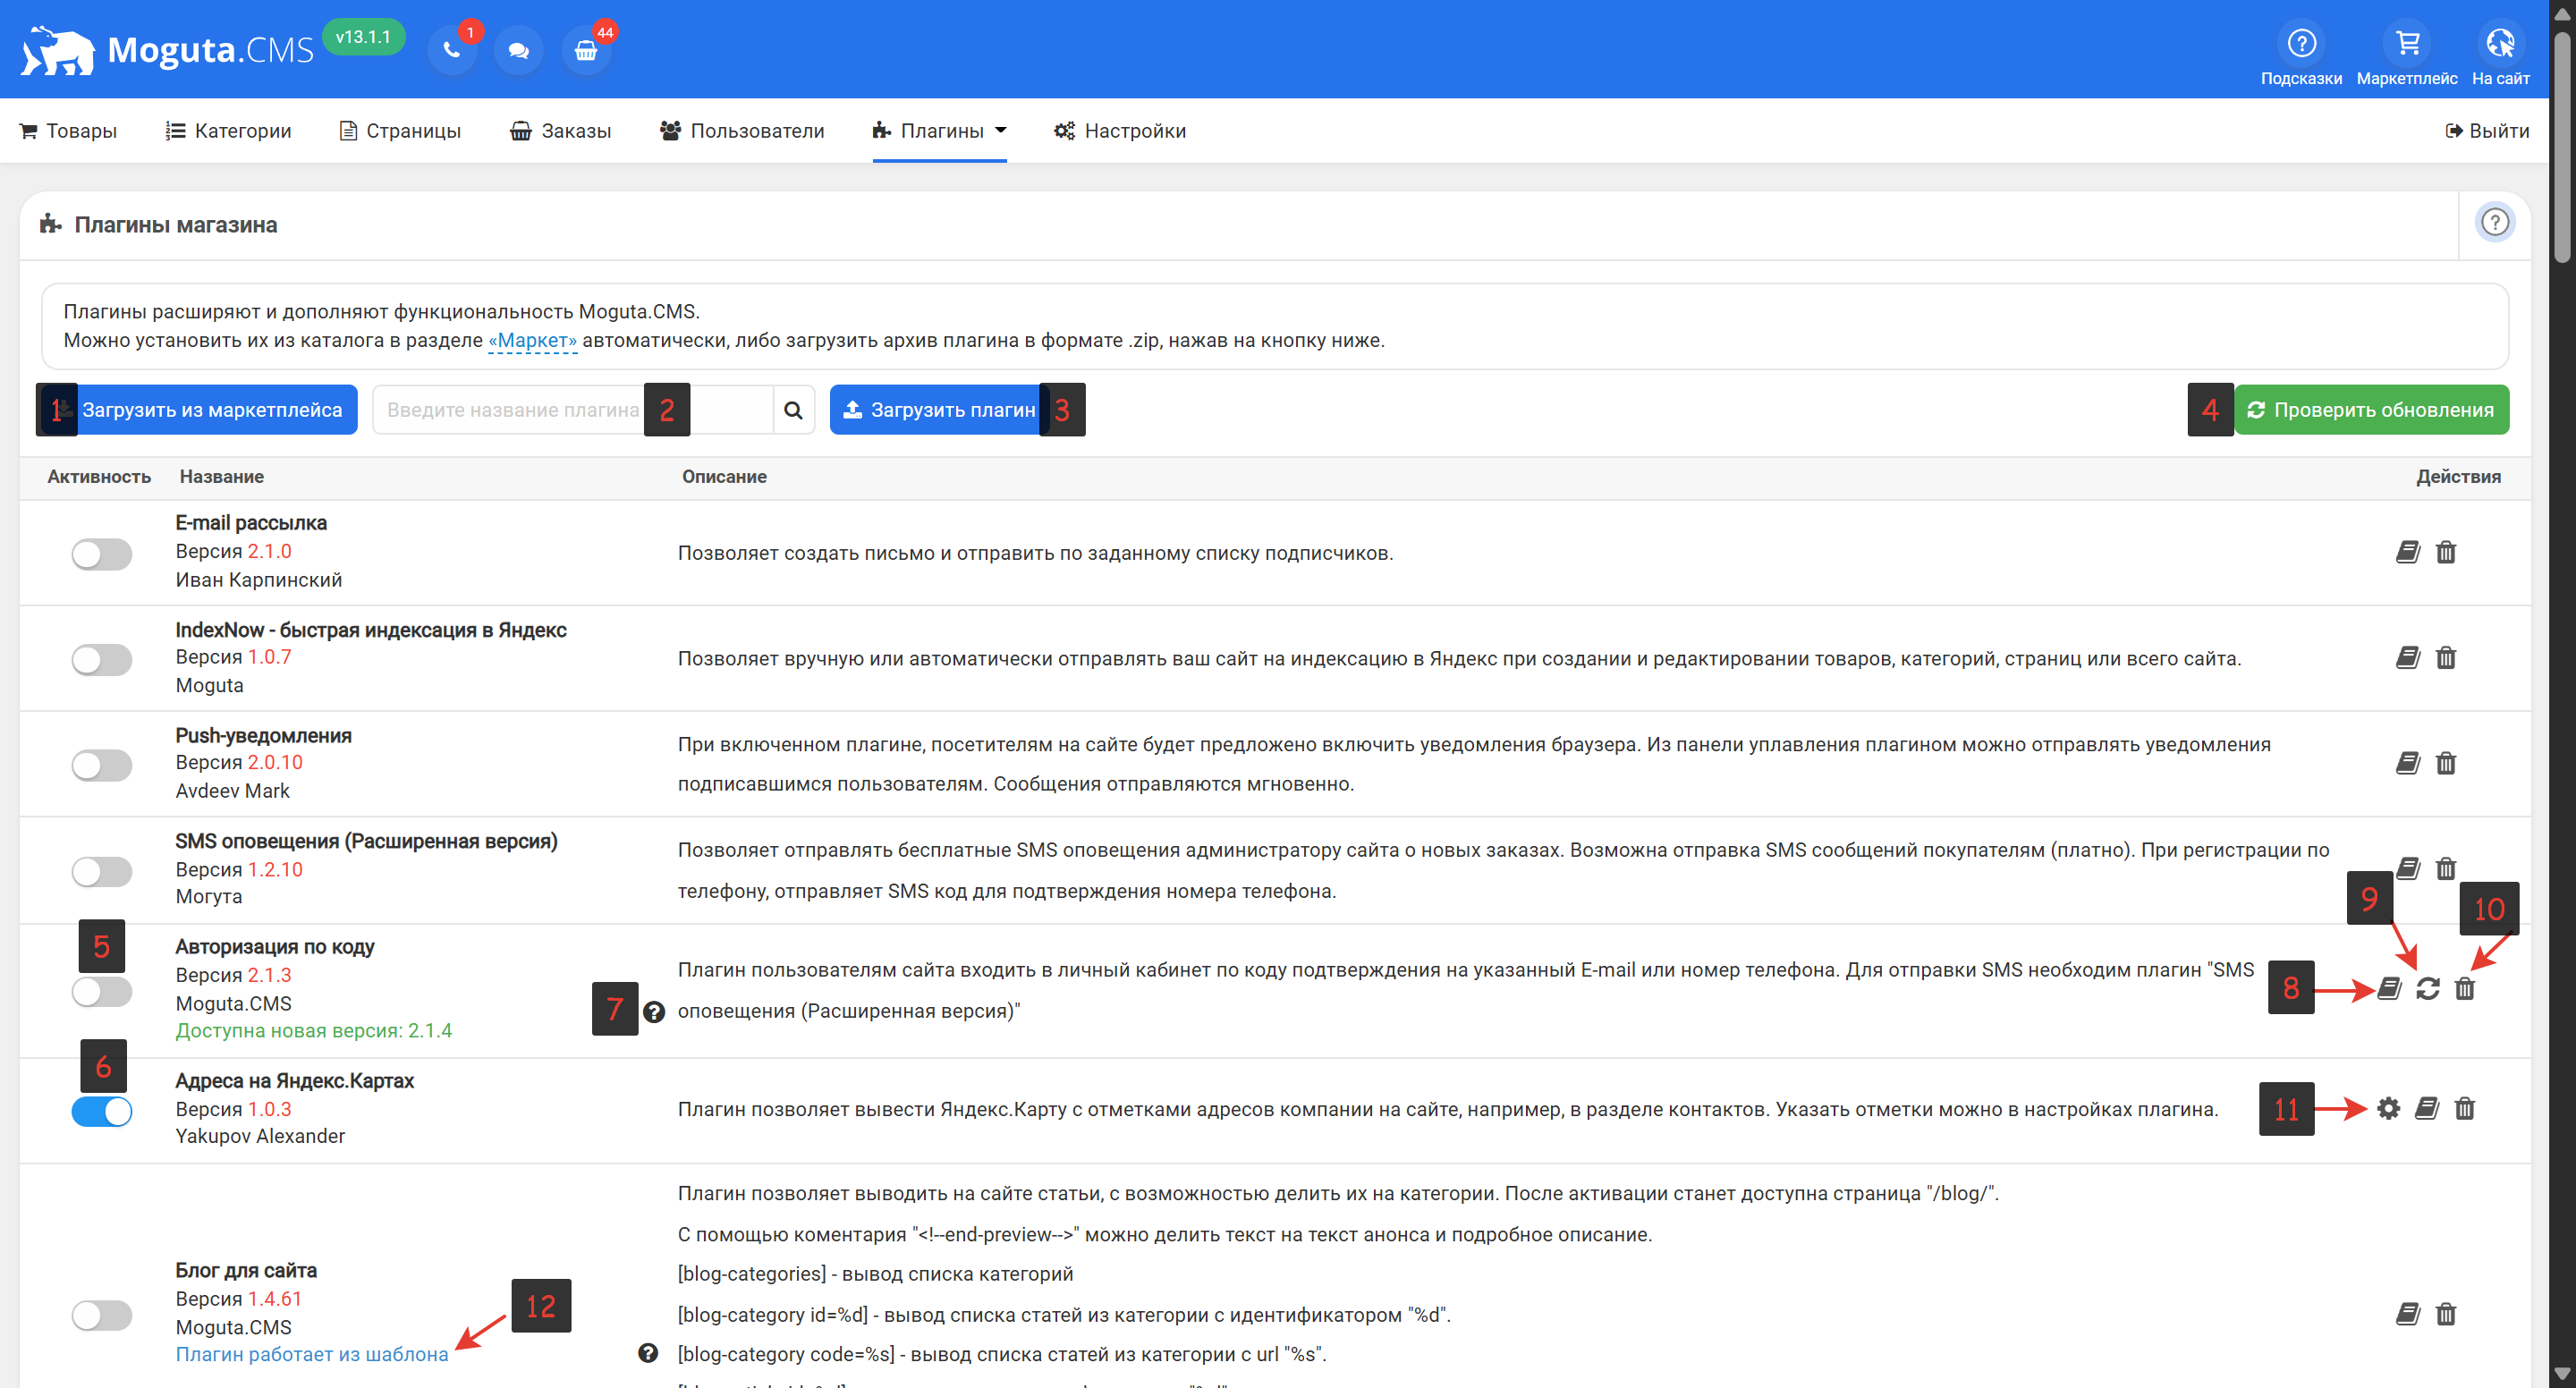Open the Категории section

[x=228, y=131]
